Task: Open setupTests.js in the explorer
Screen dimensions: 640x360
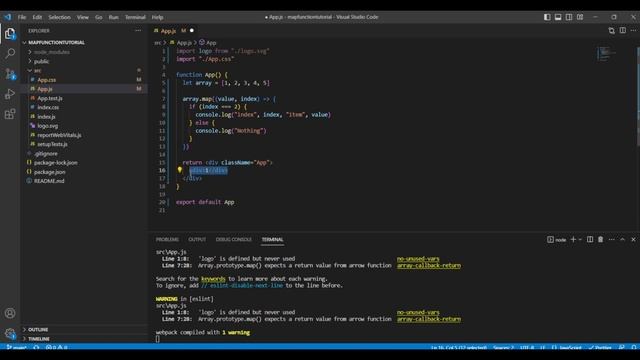Action: point(52,144)
